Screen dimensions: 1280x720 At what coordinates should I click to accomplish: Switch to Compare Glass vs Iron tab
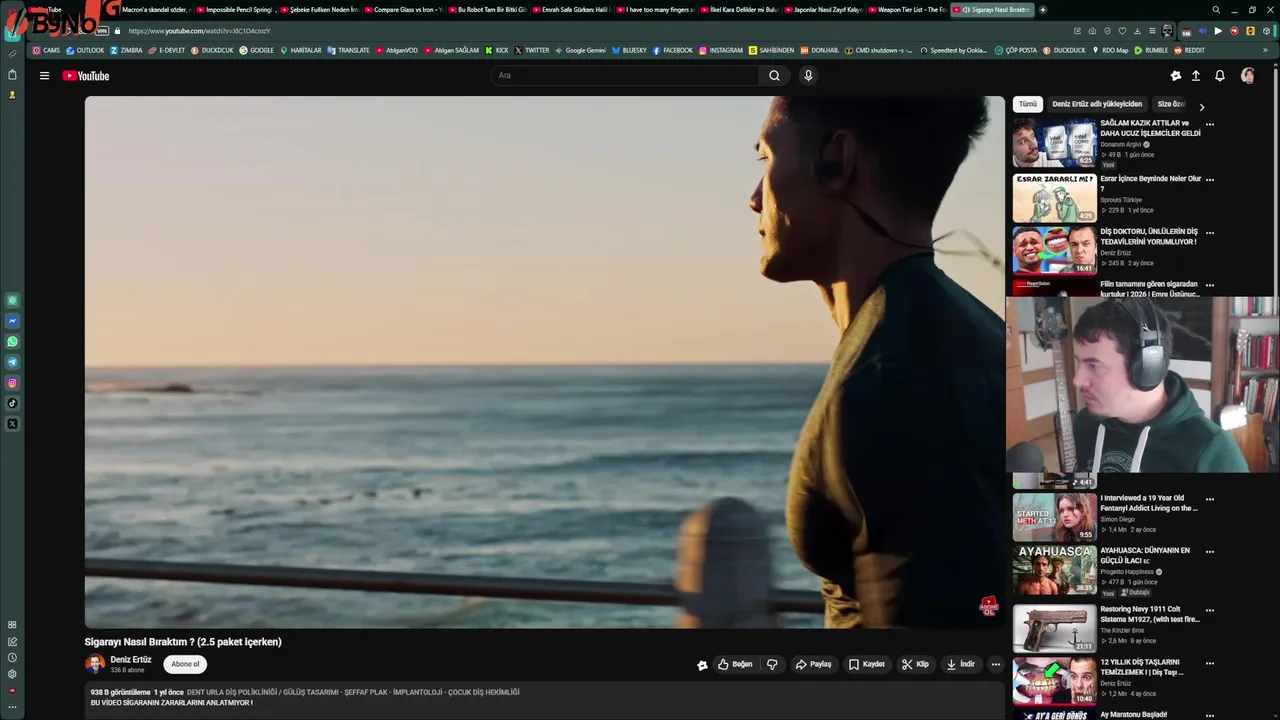point(405,10)
